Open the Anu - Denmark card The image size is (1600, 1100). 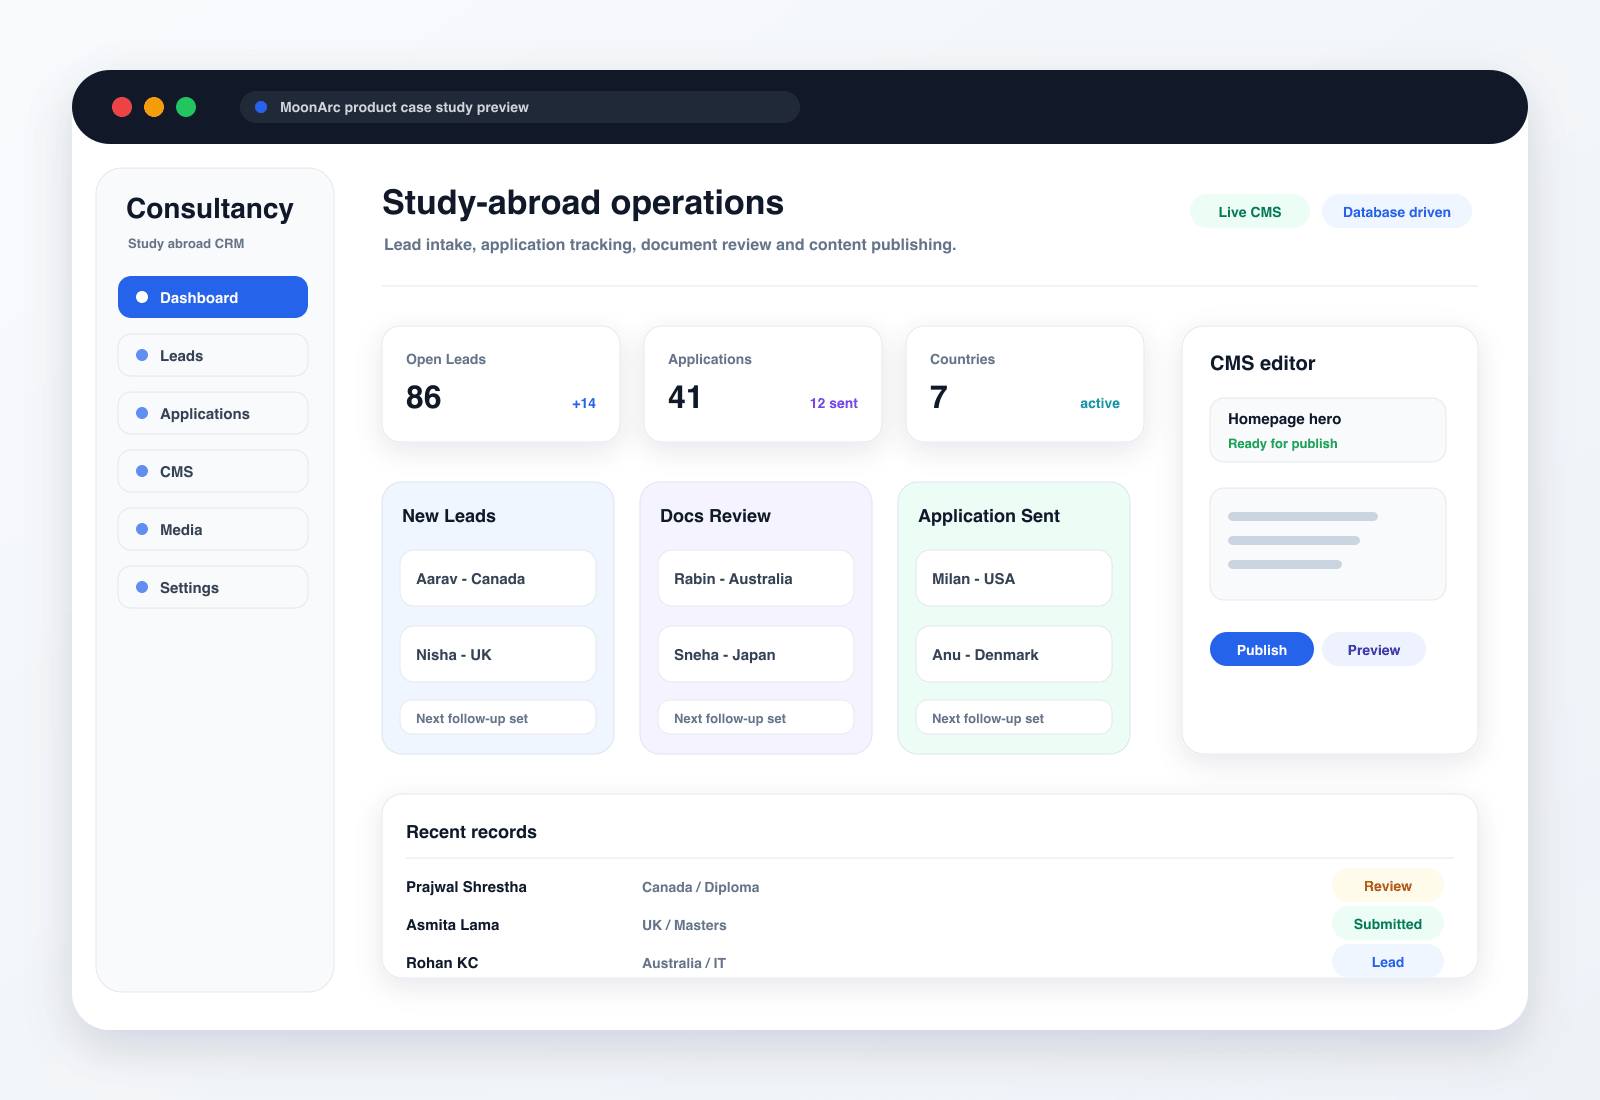[x=1014, y=654]
